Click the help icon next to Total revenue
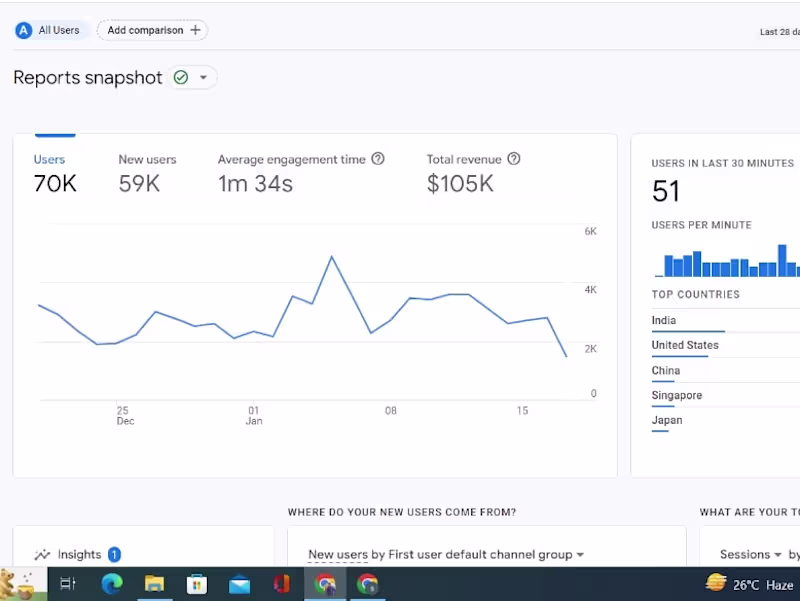Viewport: 800px width, 601px height. (514, 159)
